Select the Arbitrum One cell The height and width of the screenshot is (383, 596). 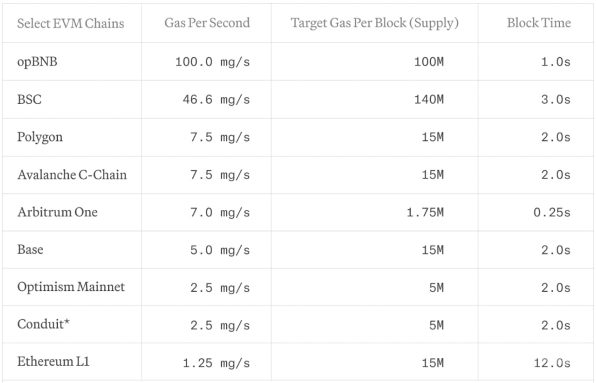click(x=57, y=212)
